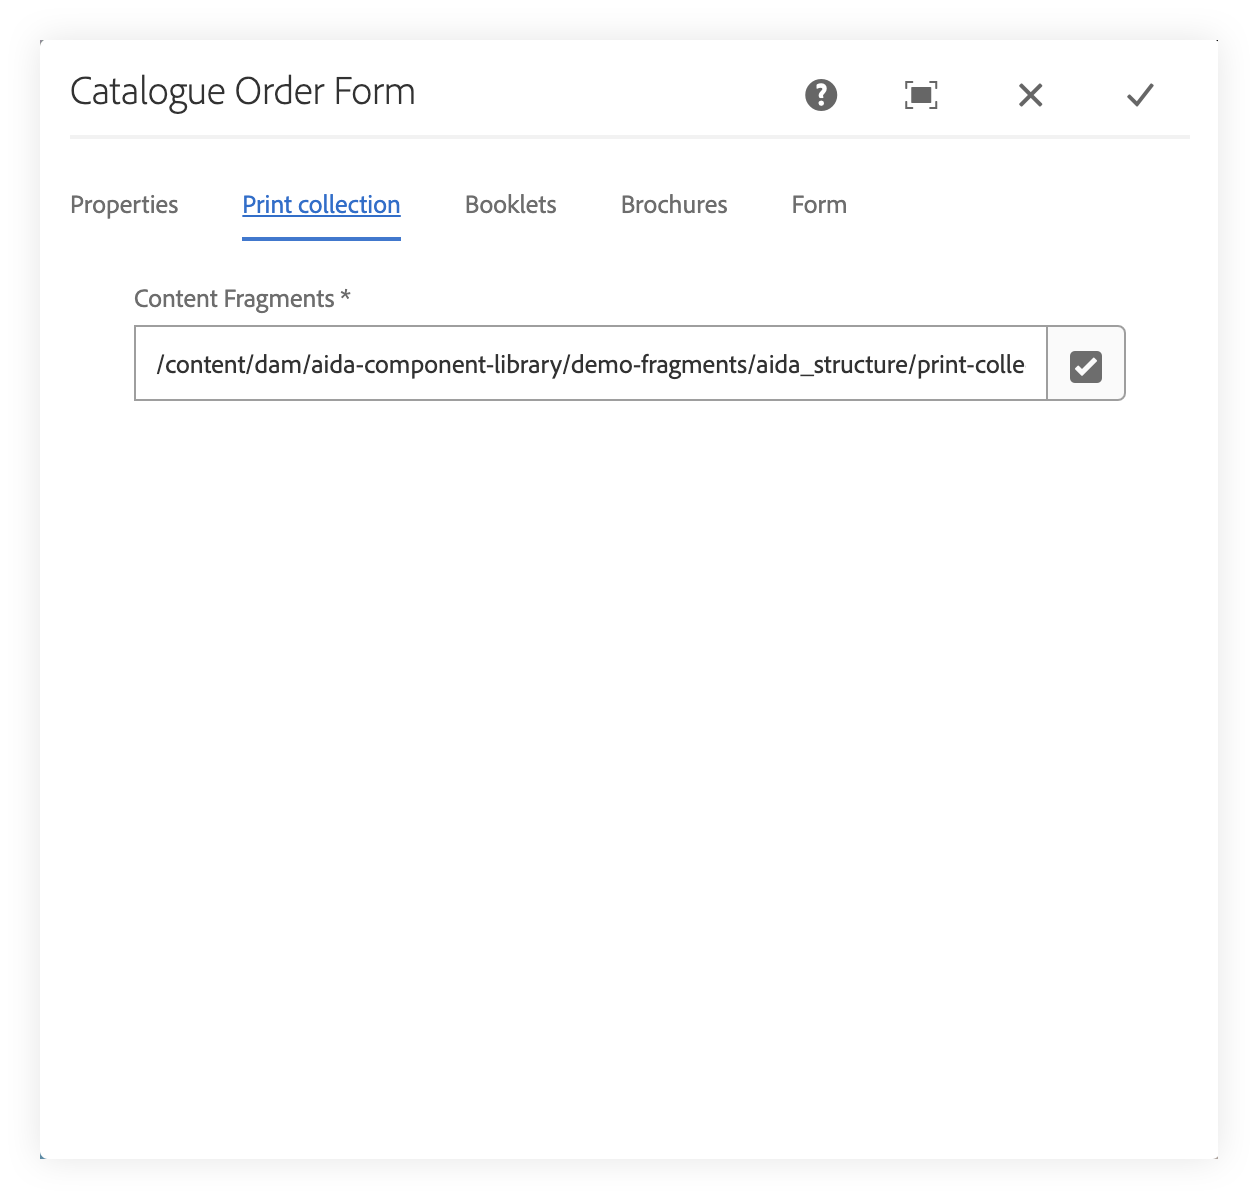Confirm the Catalogue Order Form edits via checkmark

(1139, 95)
